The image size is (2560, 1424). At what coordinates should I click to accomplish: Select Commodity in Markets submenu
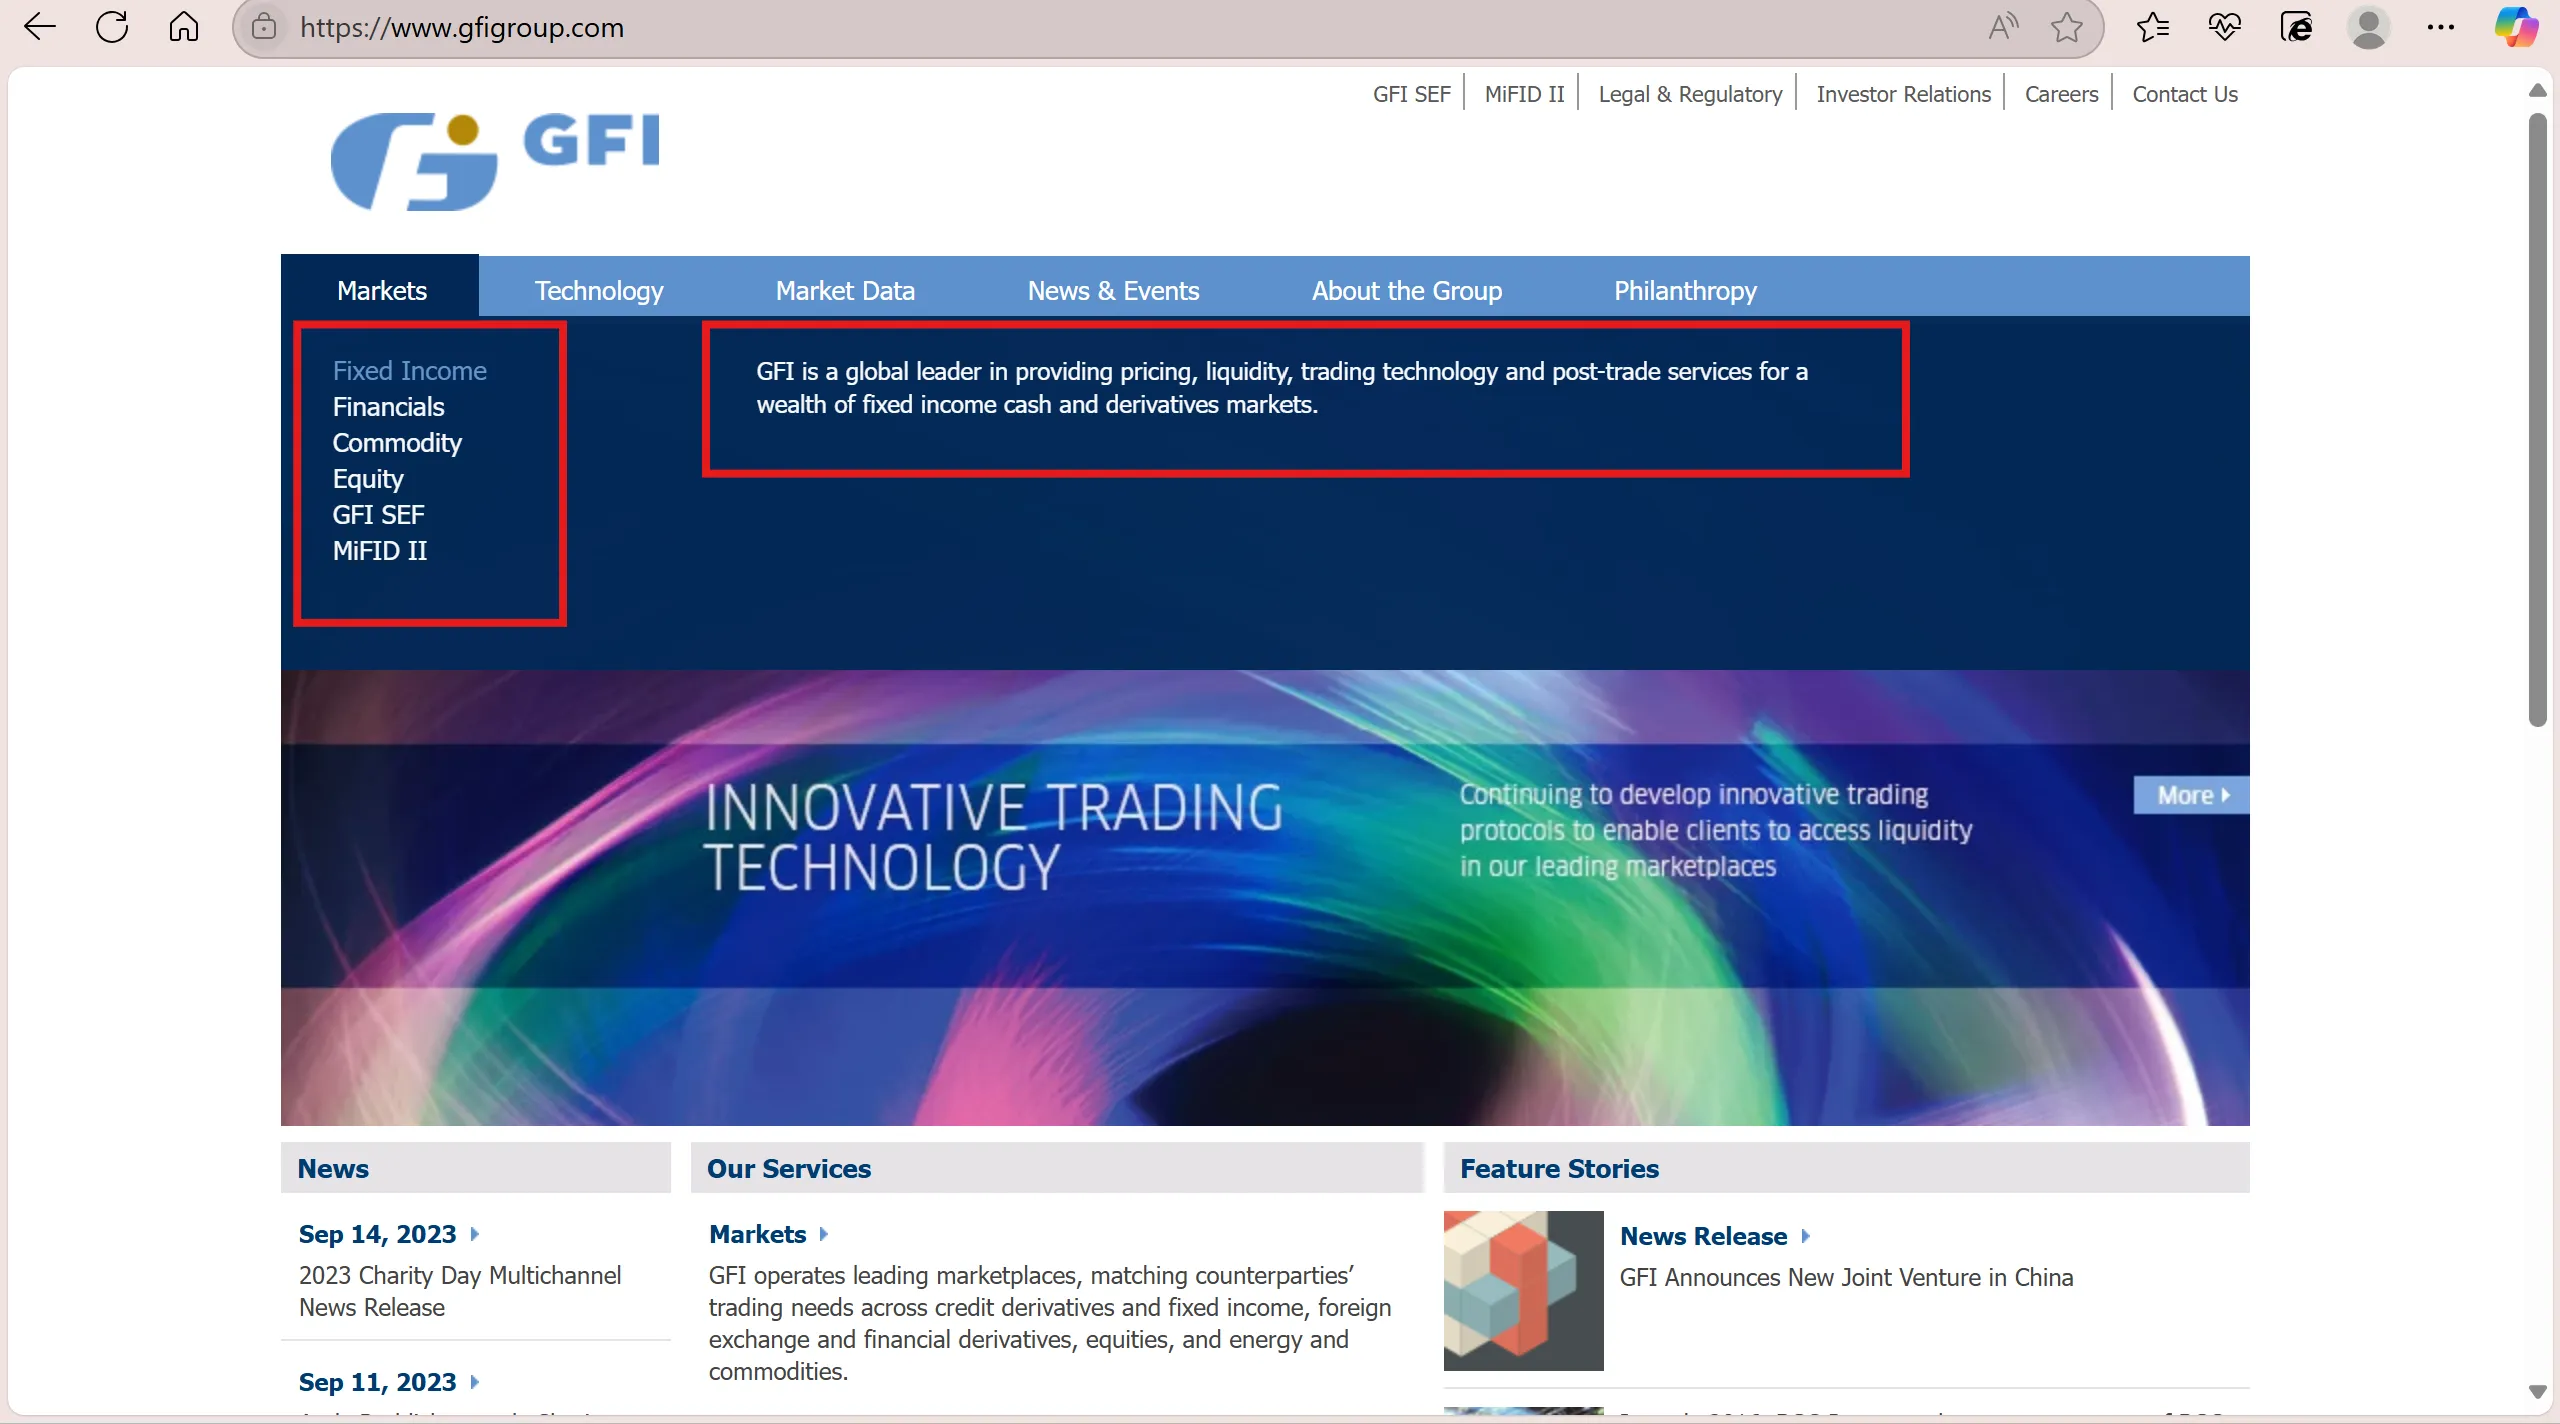coord(397,443)
